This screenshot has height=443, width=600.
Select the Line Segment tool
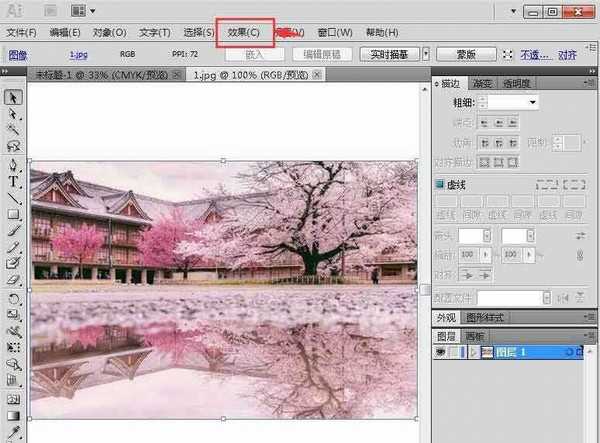point(14,198)
